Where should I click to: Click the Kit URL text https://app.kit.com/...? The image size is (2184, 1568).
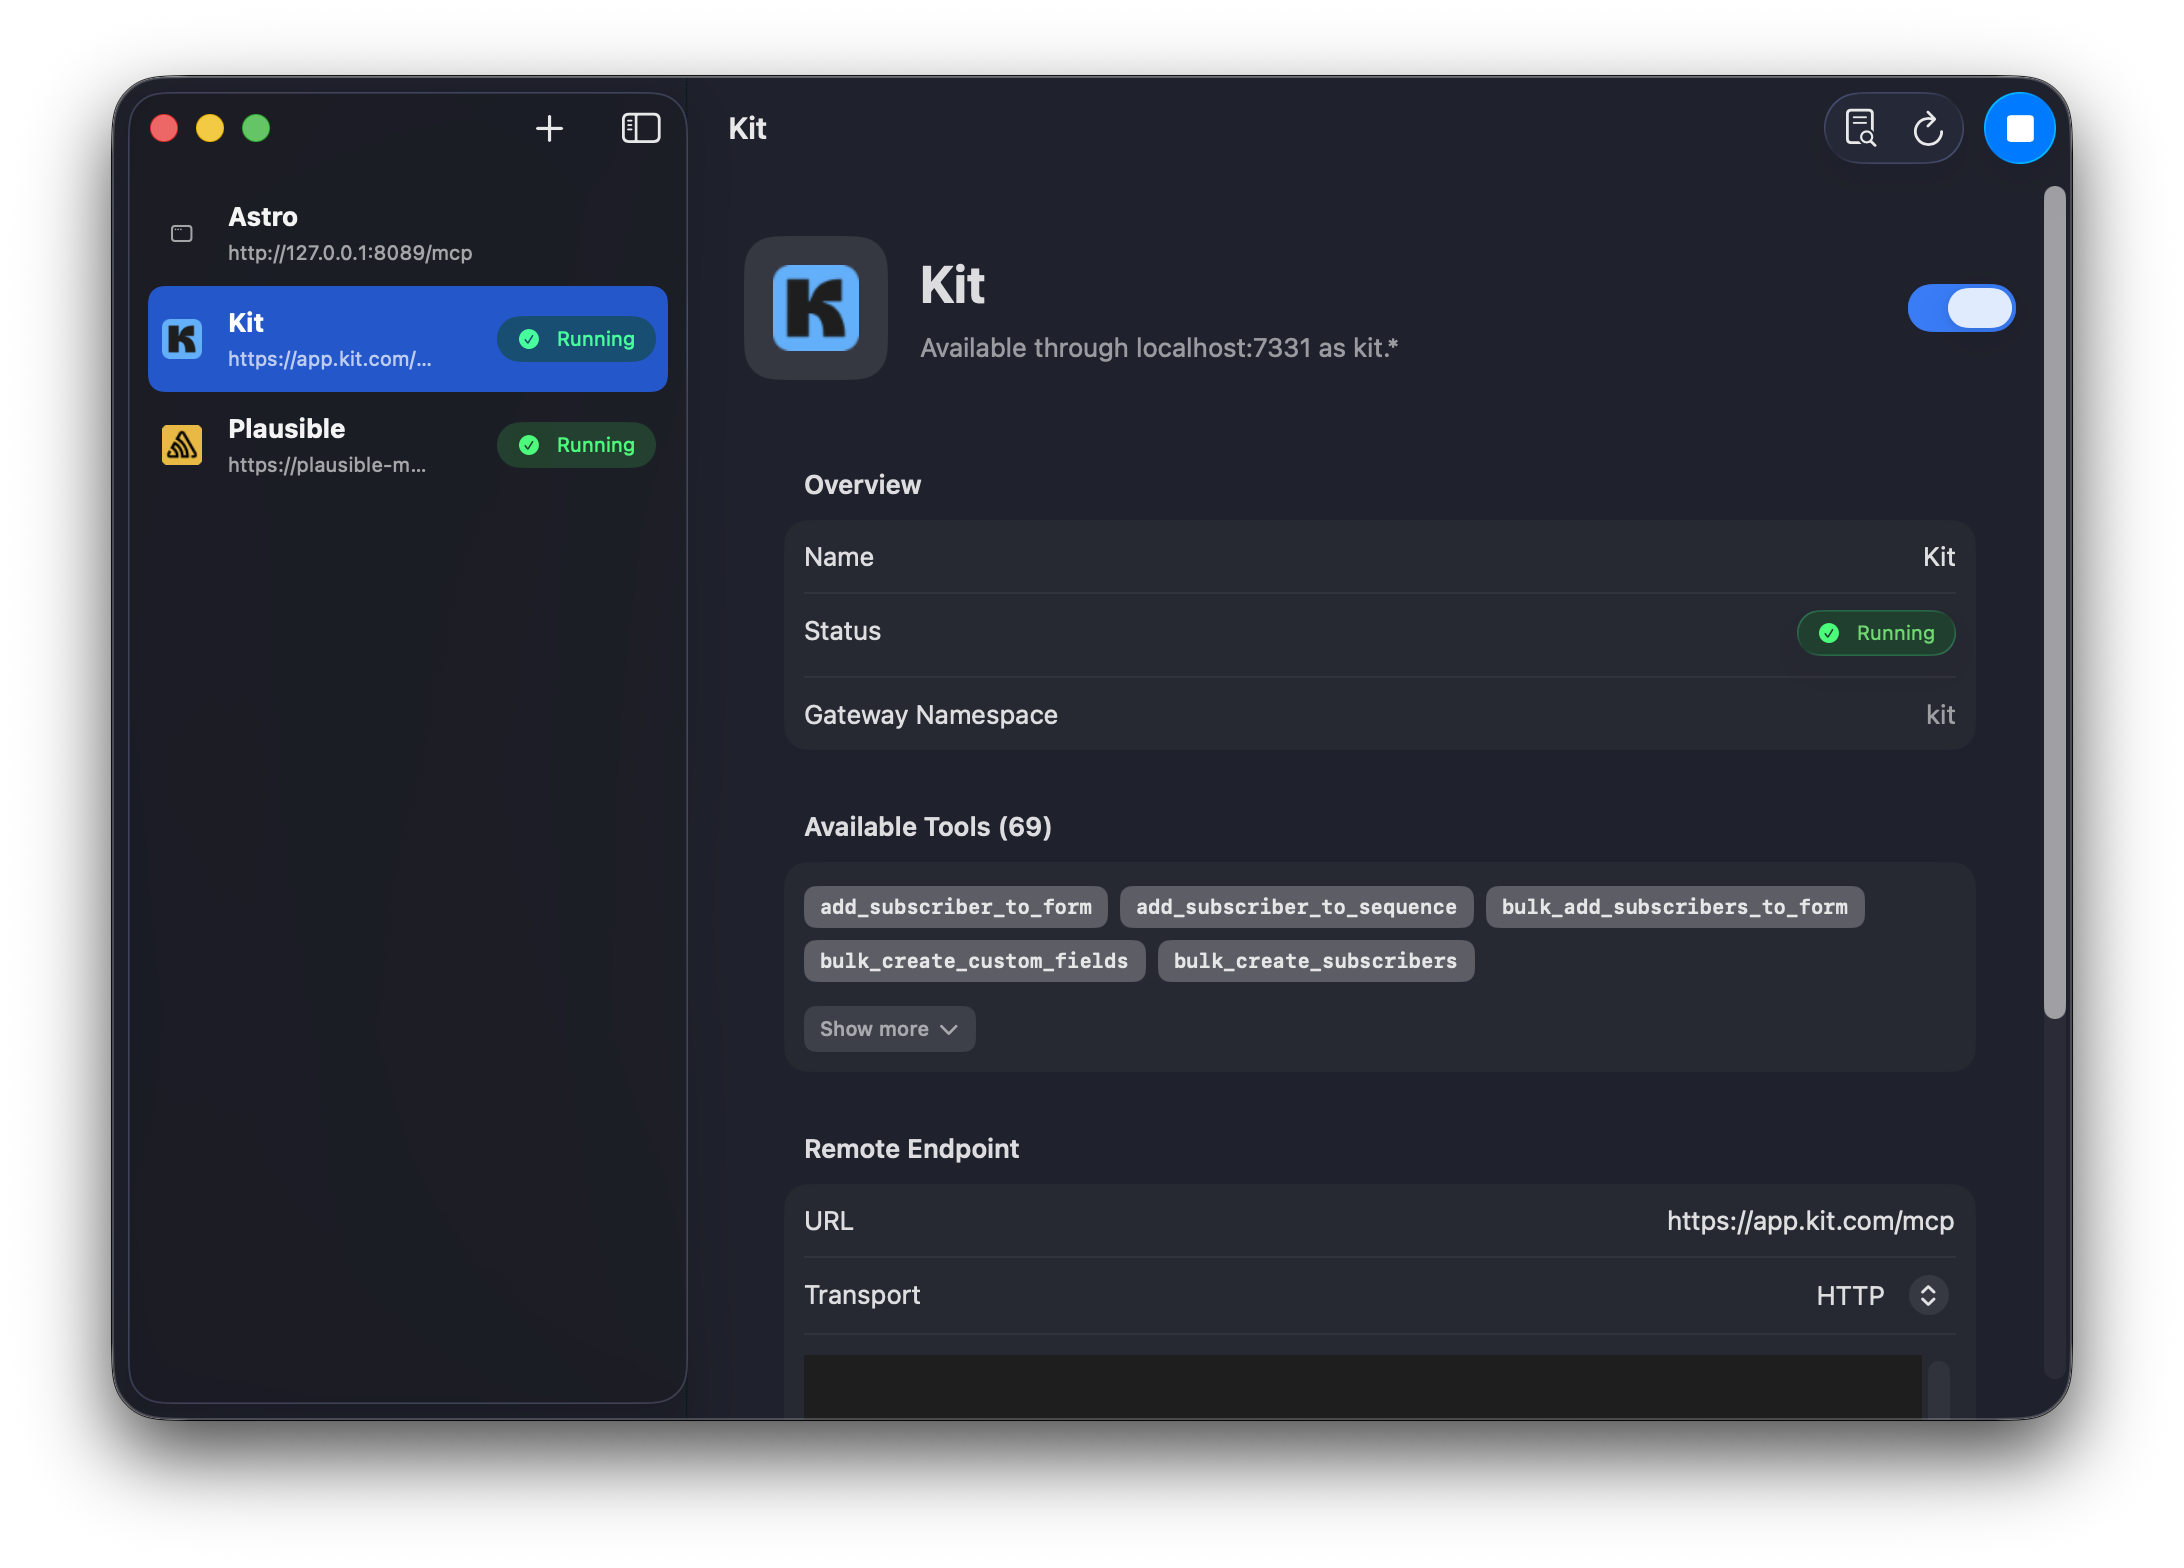[x=330, y=359]
